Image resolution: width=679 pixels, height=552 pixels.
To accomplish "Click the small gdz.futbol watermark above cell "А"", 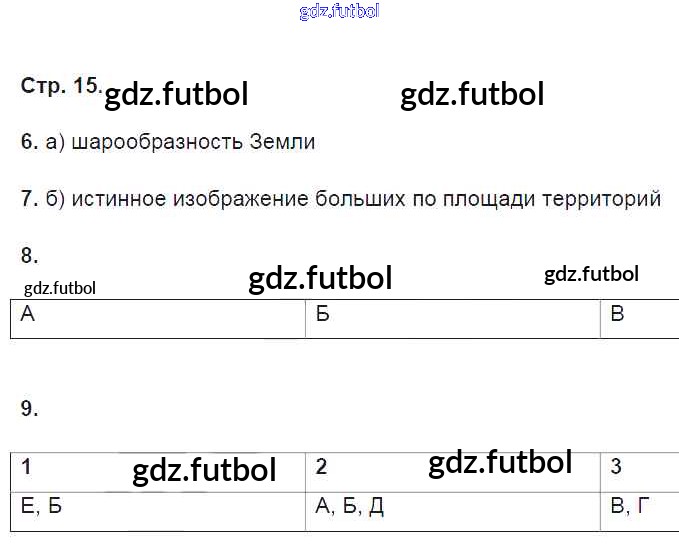I will 59,288.
